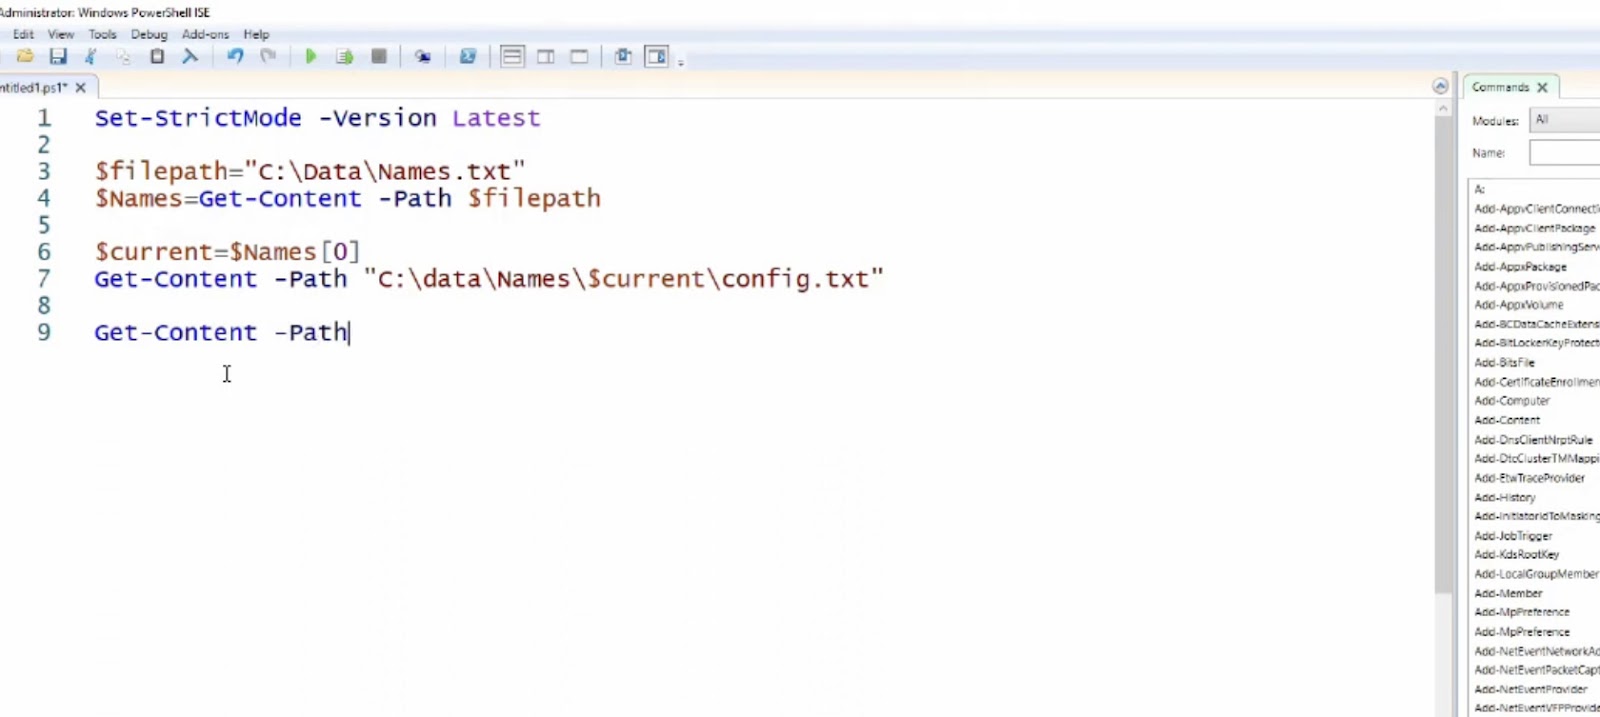Select Add-AppvClientConnection command in the list
Screen dimensions: 1600x717
[x=1536, y=209]
